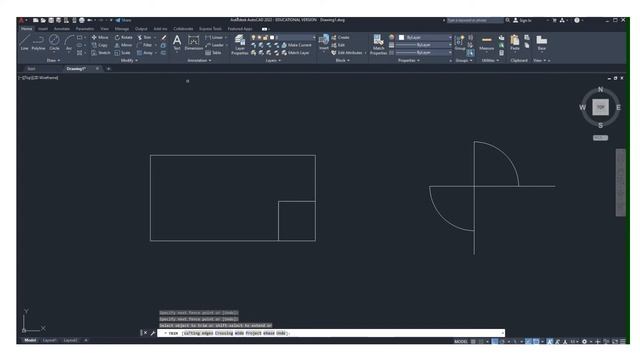Click the TOP face of the ViewCube
The height and width of the screenshot is (360, 640).
click(x=600, y=107)
